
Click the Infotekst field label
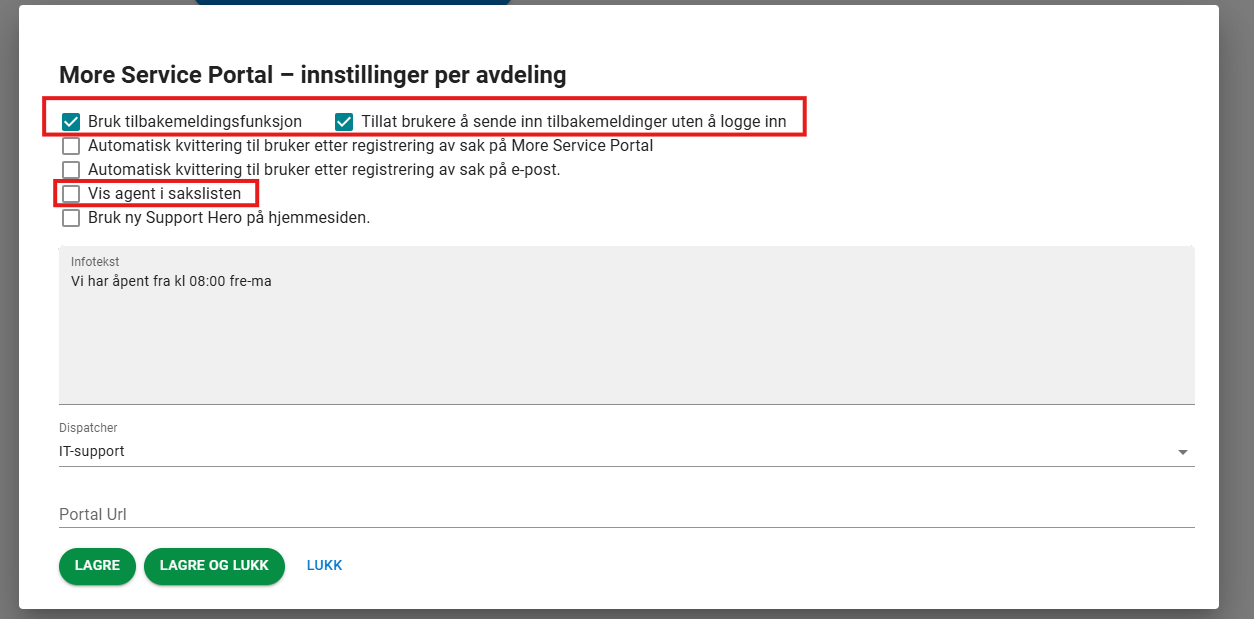(x=95, y=262)
